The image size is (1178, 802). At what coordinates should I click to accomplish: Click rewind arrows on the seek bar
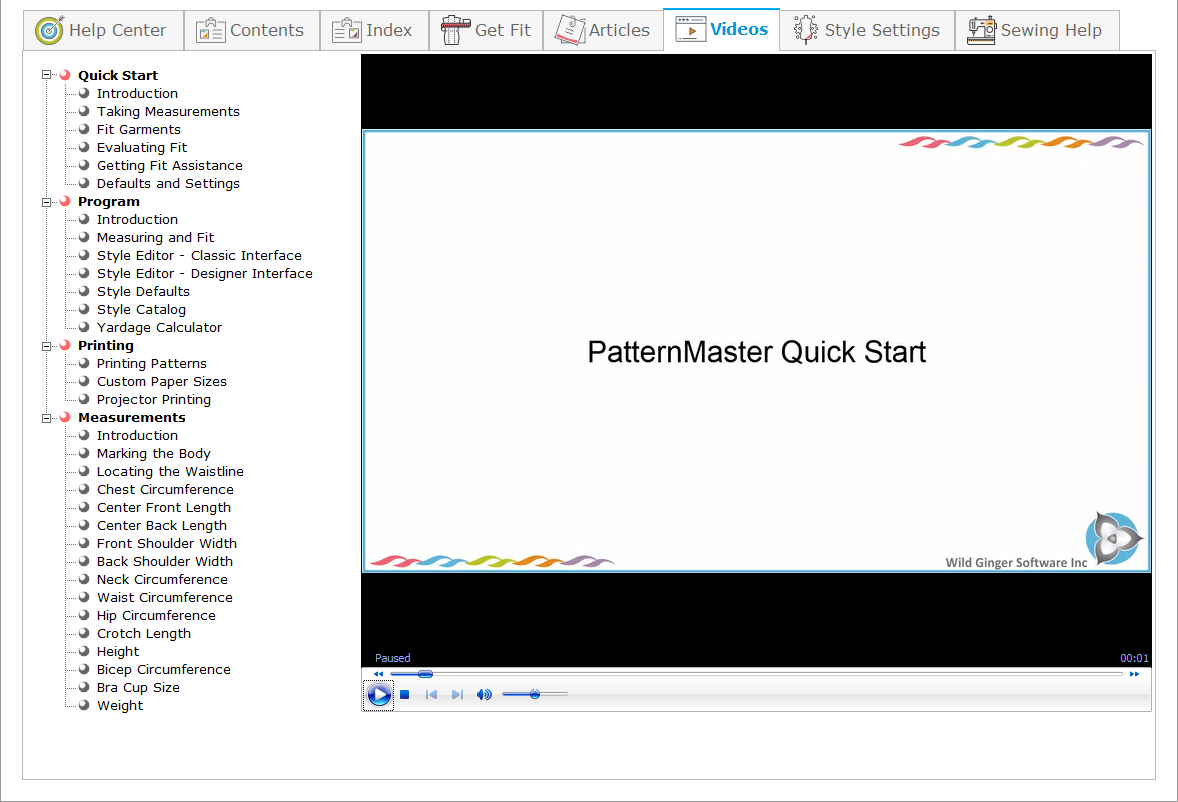(x=379, y=674)
